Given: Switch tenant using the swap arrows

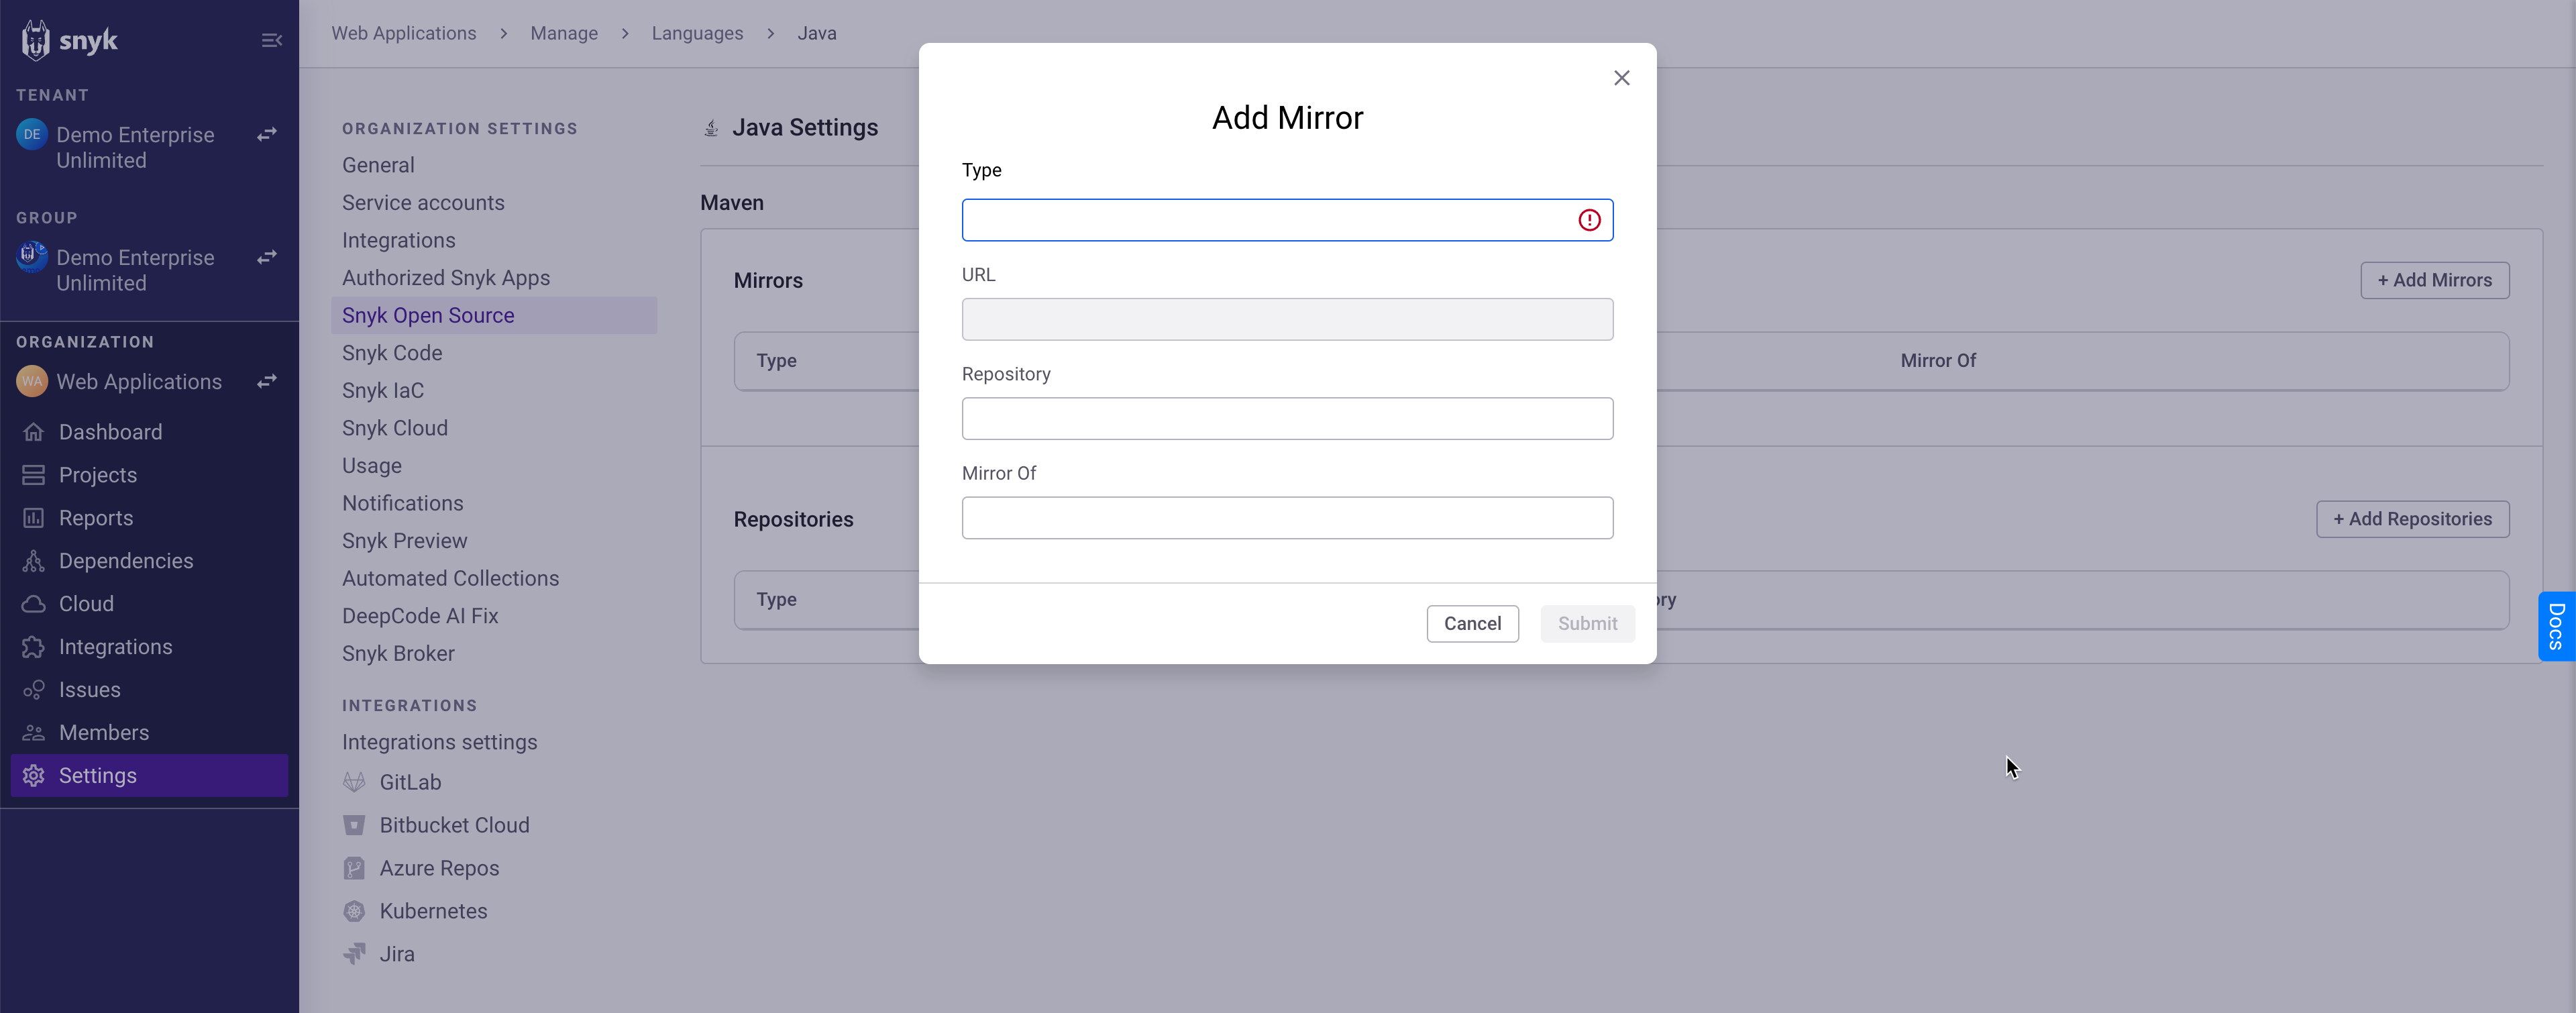Looking at the screenshot, I should pos(267,134).
